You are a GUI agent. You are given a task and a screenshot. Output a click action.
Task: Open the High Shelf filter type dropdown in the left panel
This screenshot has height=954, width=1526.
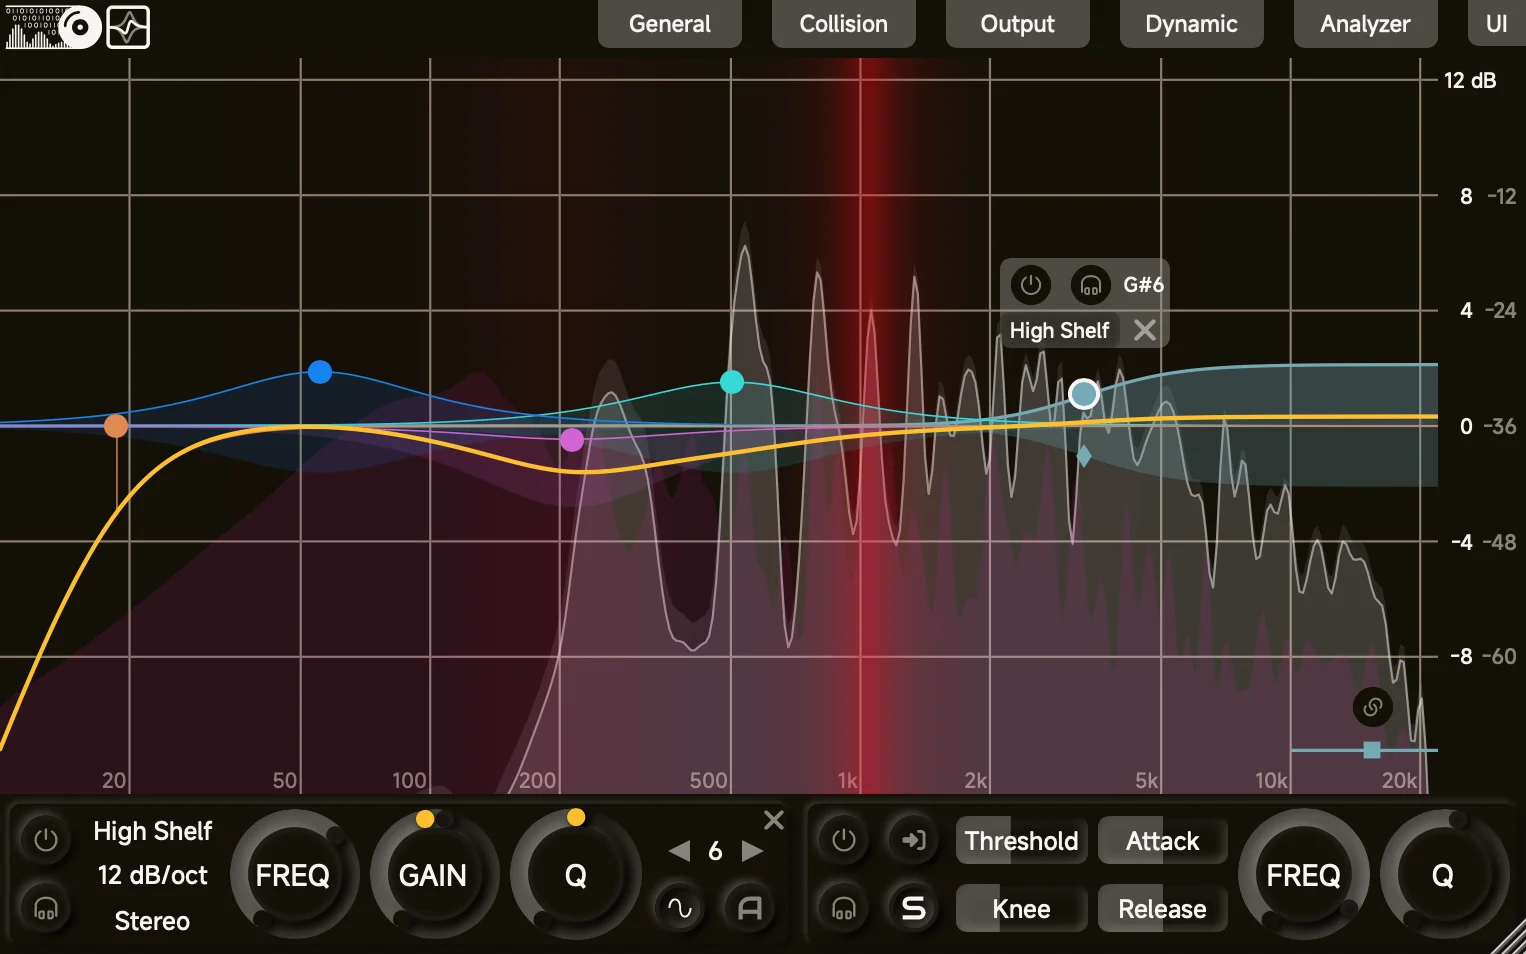(x=153, y=831)
